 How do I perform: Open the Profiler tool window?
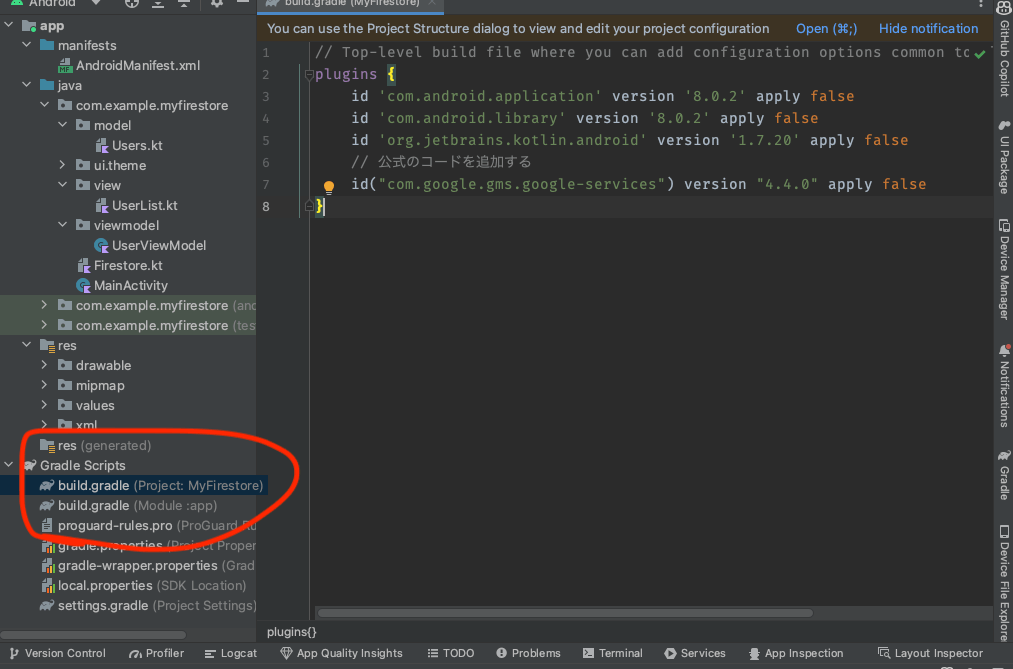coord(156,654)
